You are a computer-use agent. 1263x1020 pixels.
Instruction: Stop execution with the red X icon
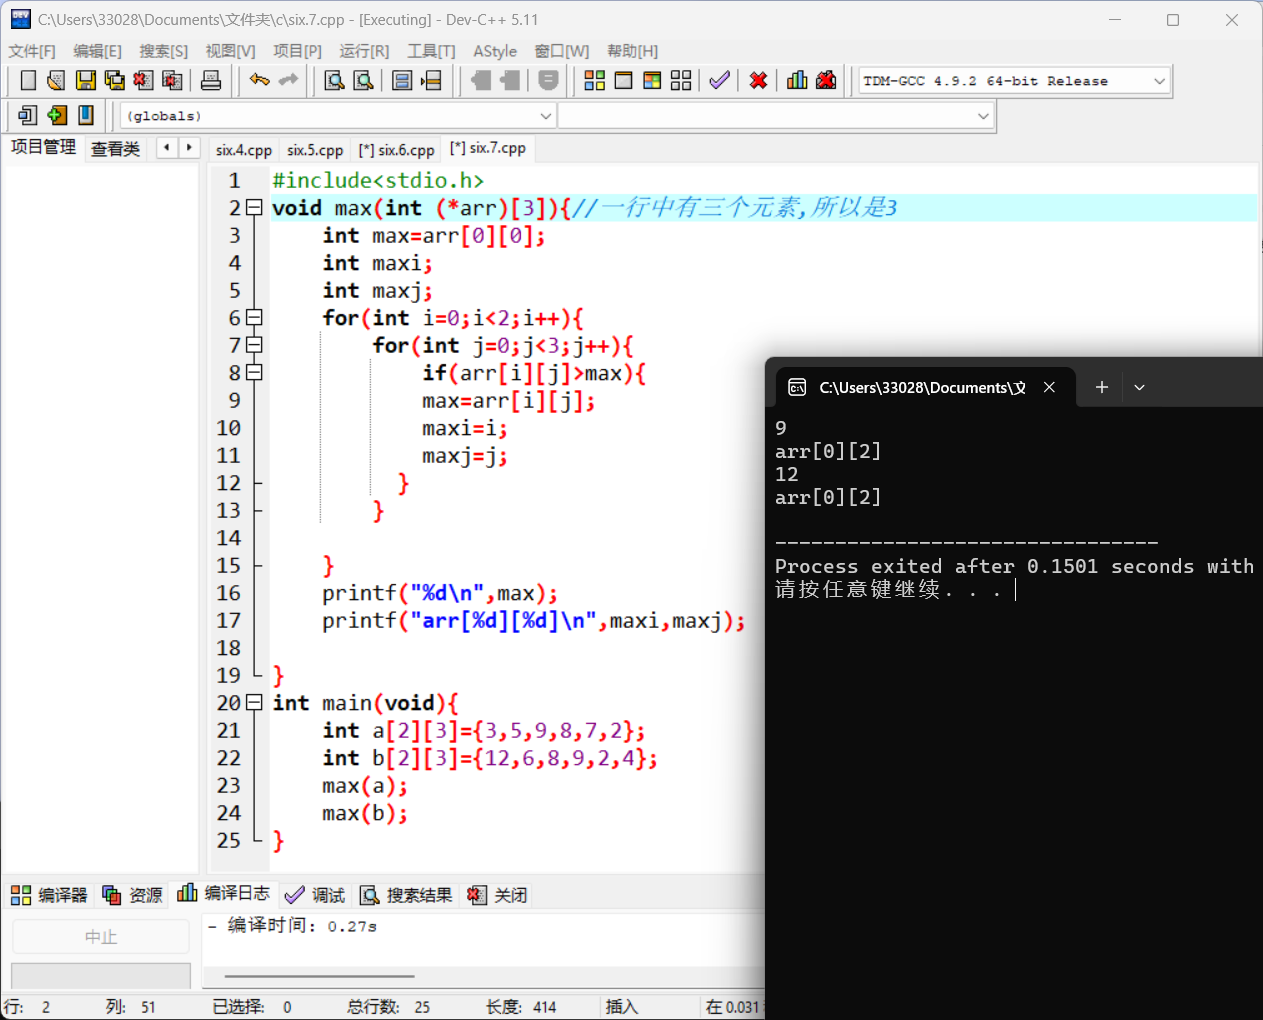click(759, 81)
